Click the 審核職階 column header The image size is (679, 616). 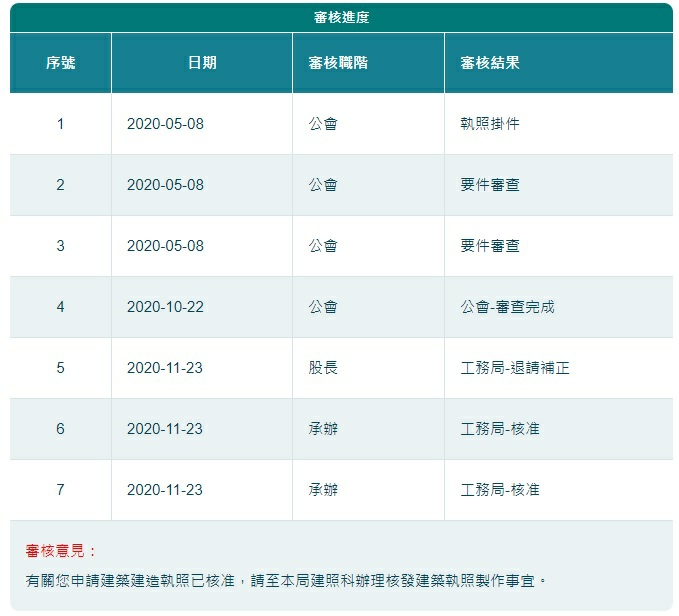(x=369, y=63)
